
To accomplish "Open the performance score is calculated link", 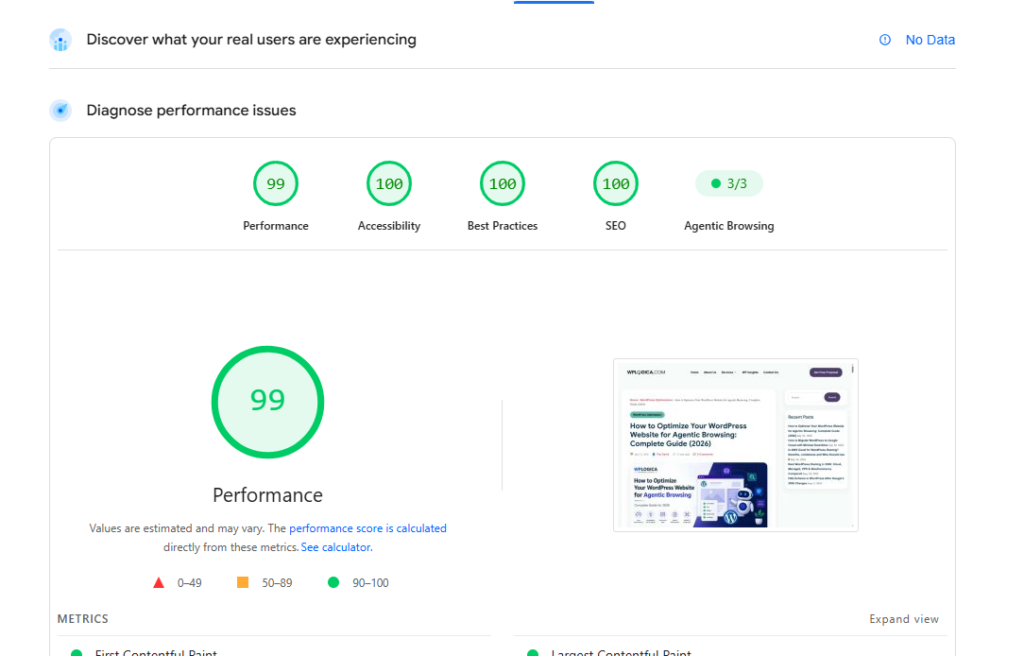I will tap(368, 528).
